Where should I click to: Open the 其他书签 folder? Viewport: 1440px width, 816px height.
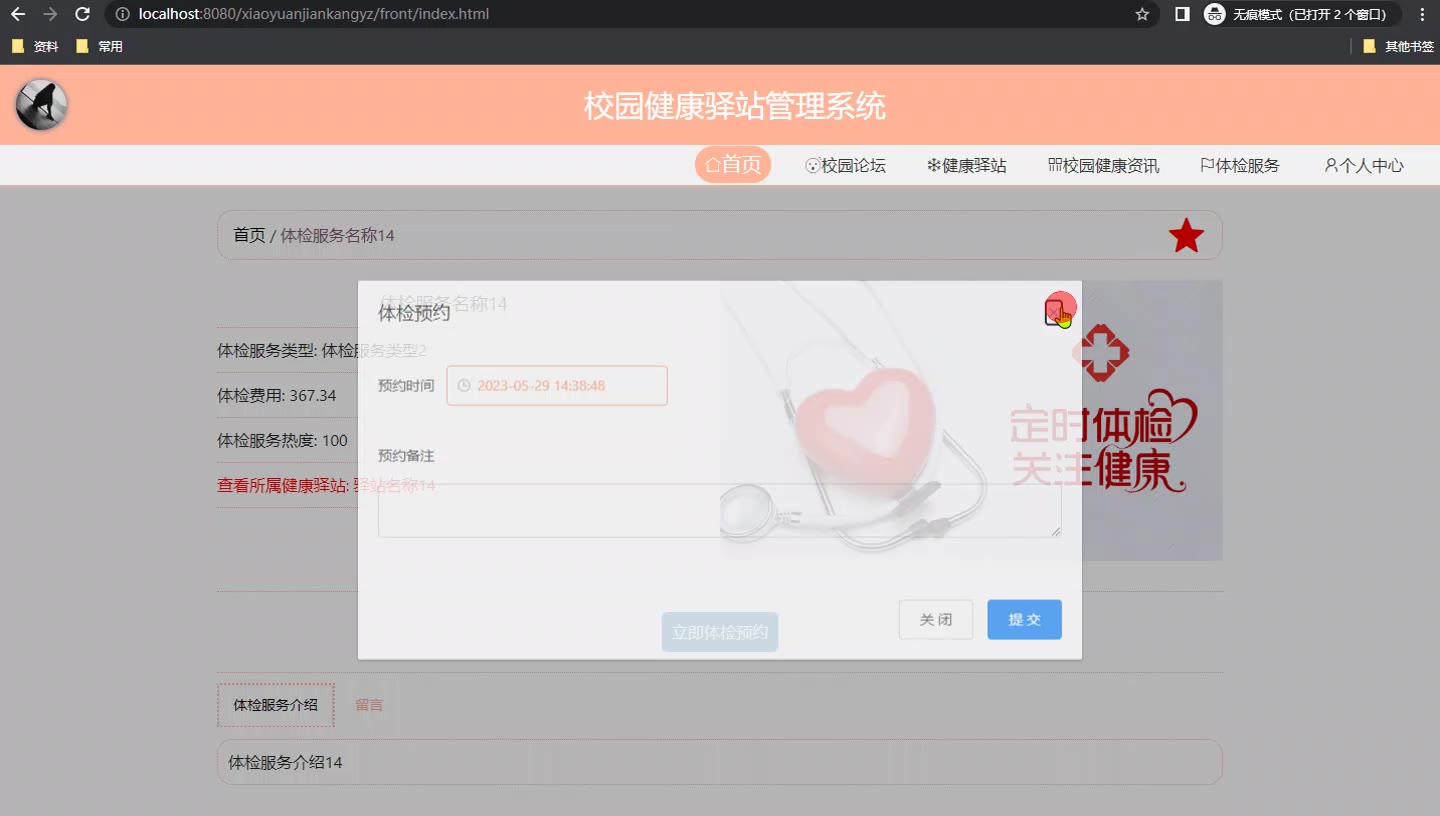pyautogui.click(x=1398, y=46)
